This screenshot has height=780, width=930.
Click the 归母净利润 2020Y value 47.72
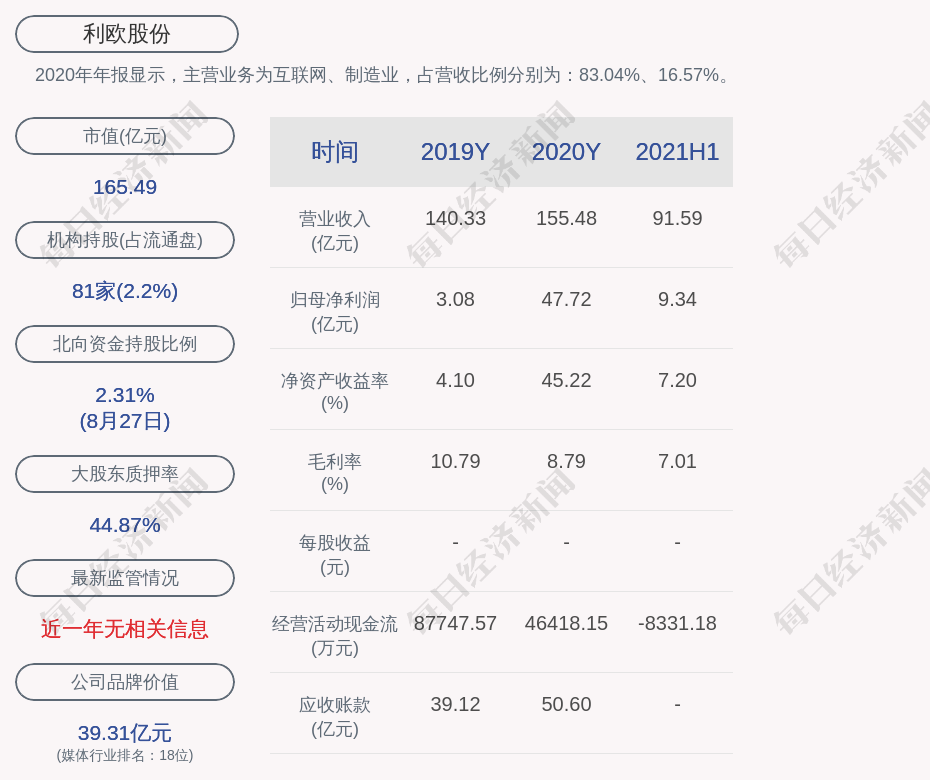(566, 300)
